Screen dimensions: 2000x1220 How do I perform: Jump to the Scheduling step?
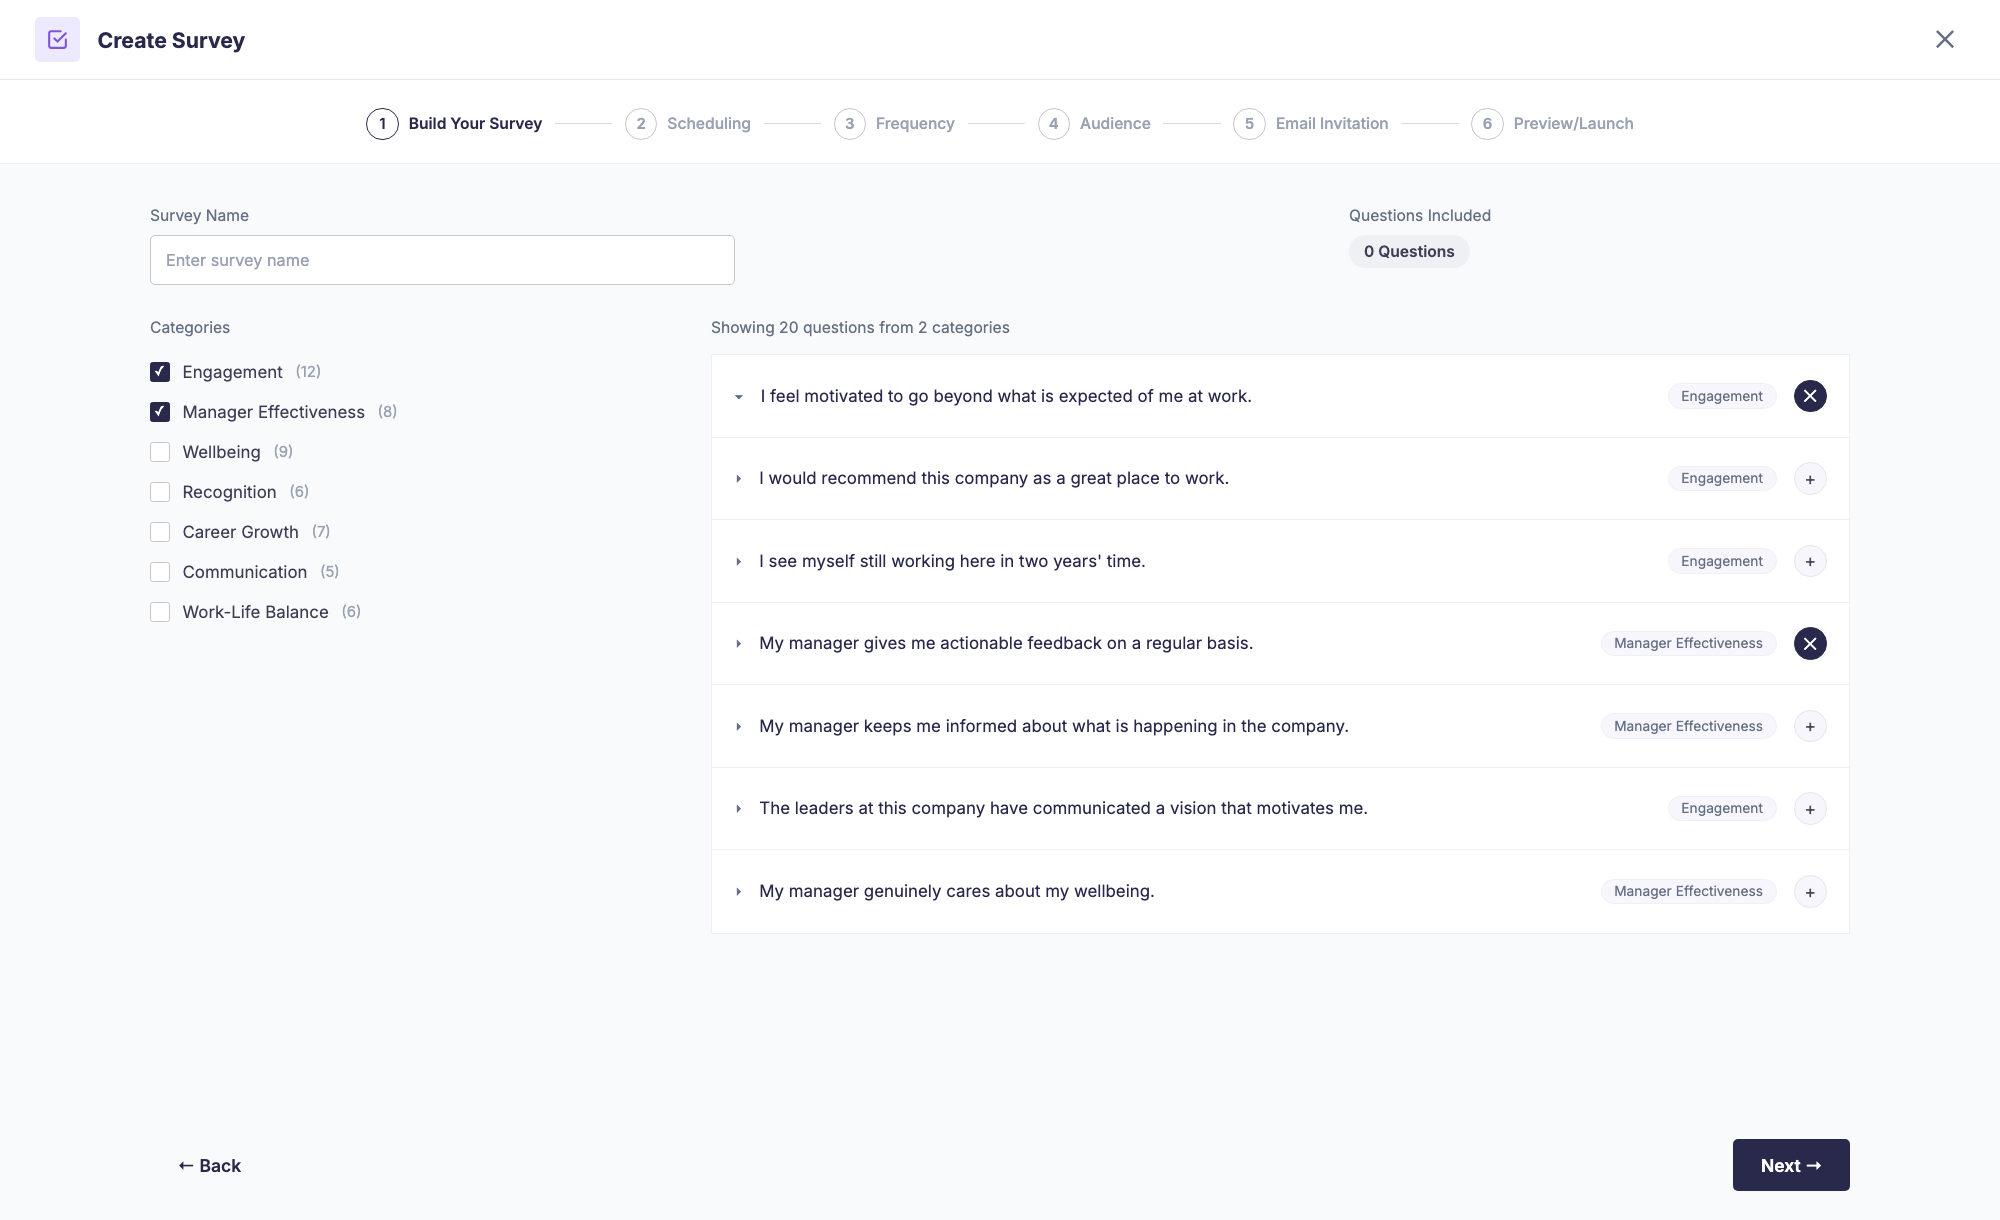[x=688, y=124]
